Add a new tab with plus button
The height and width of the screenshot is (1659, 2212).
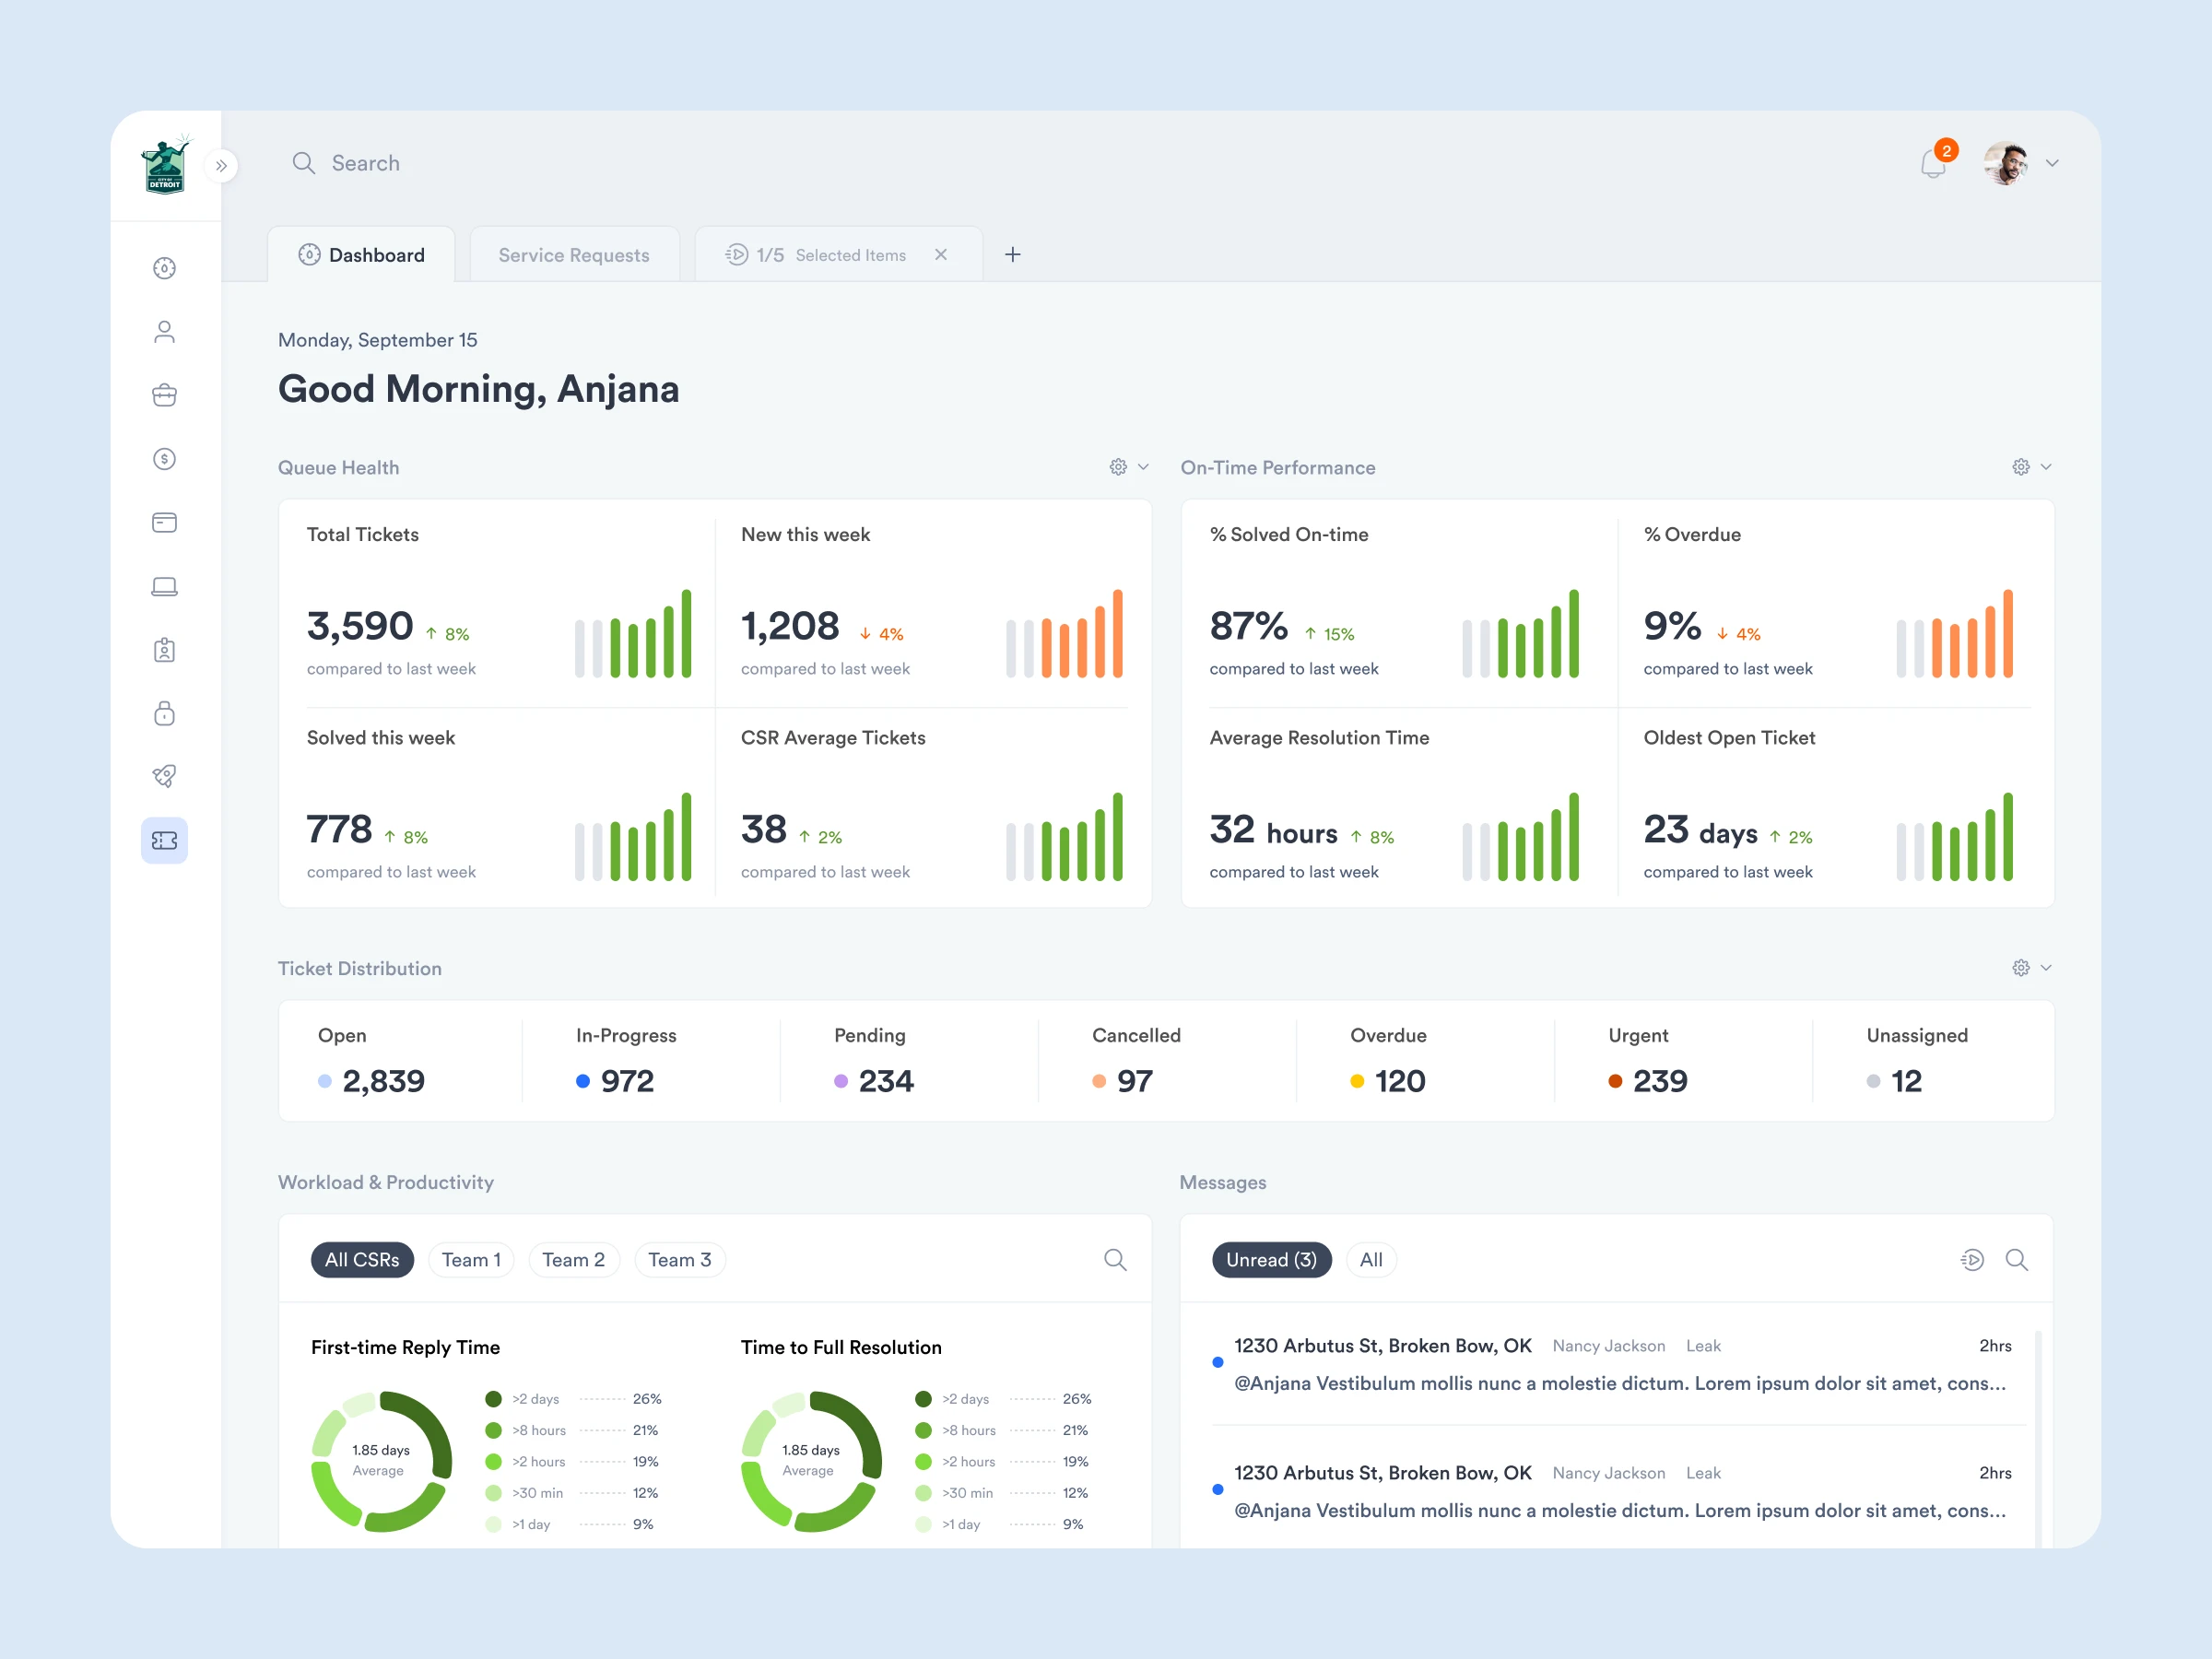click(1012, 255)
